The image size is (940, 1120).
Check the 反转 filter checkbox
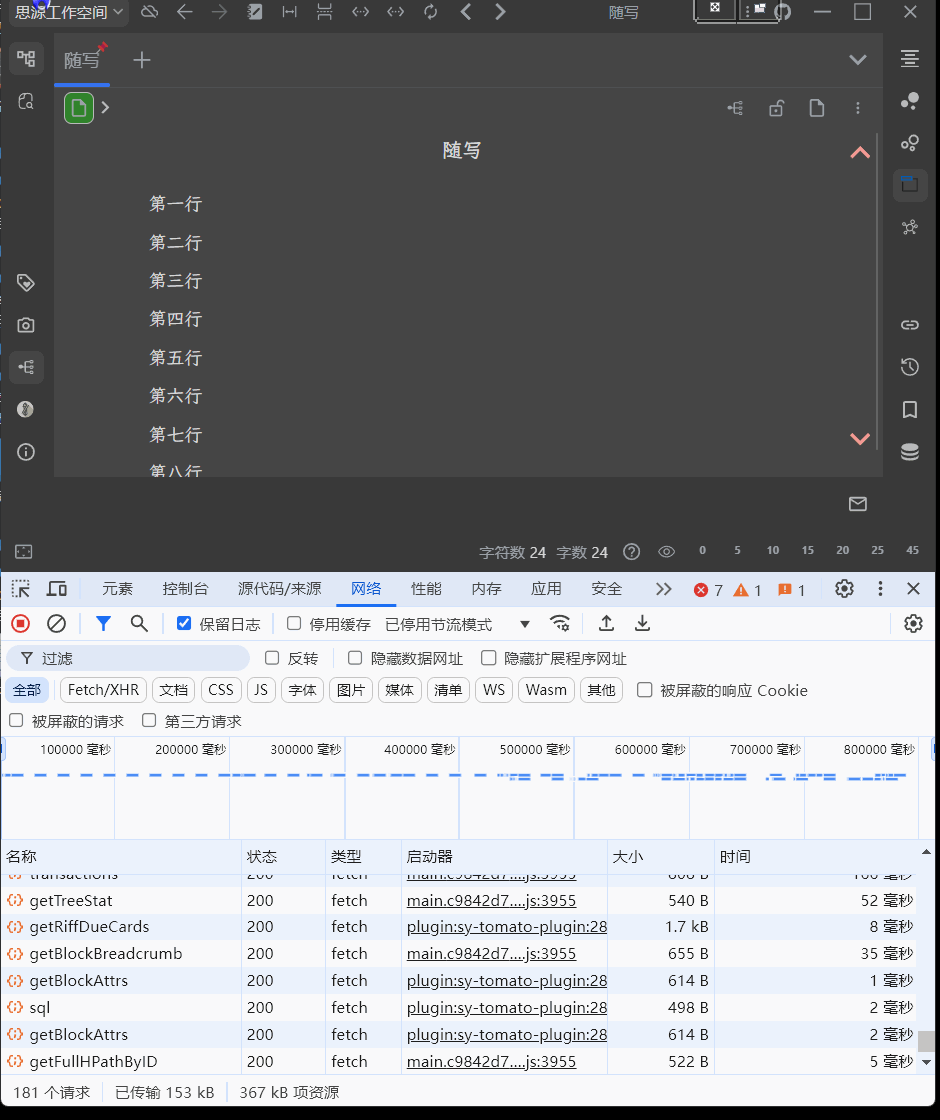[272, 657]
